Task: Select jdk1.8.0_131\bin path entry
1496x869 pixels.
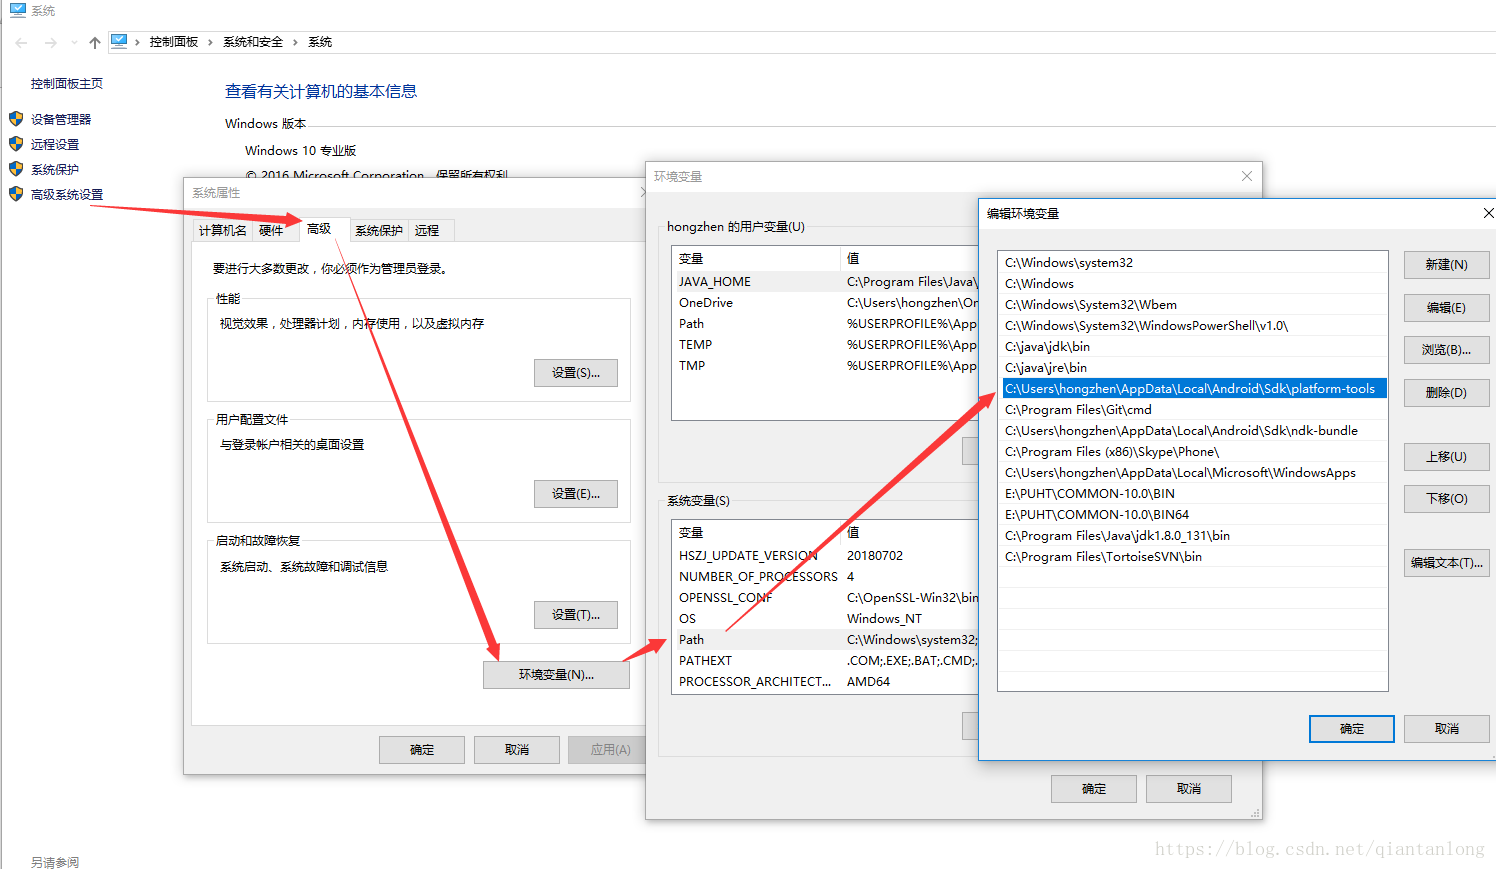Action: [x=1193, y=536]
